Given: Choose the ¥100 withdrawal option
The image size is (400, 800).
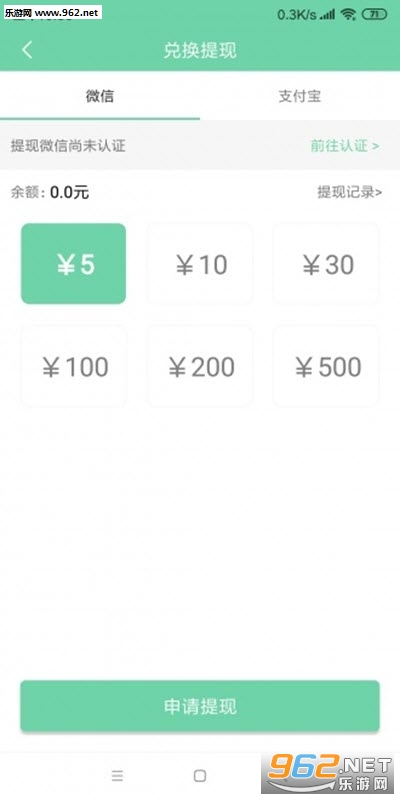Looking at the screenshot, I should pyautogui.click(x=73, y=366).
